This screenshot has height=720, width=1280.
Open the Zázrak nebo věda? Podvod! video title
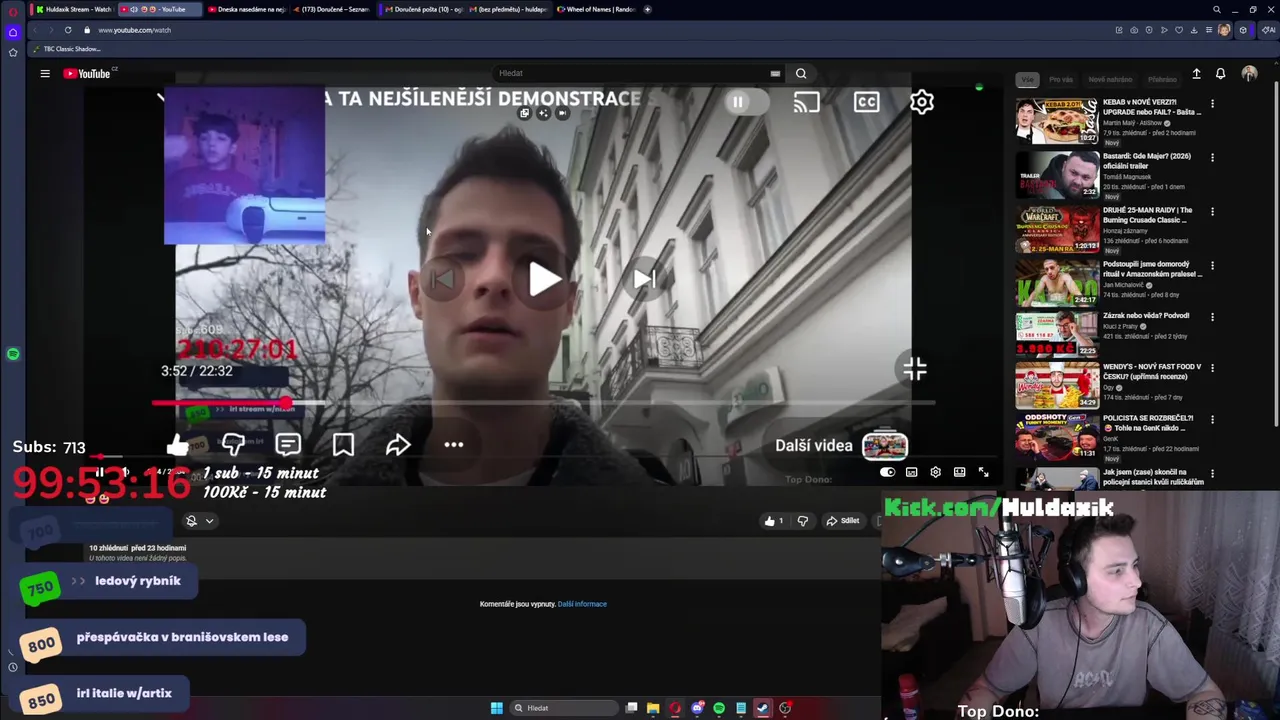click(x=1146, y=316)
